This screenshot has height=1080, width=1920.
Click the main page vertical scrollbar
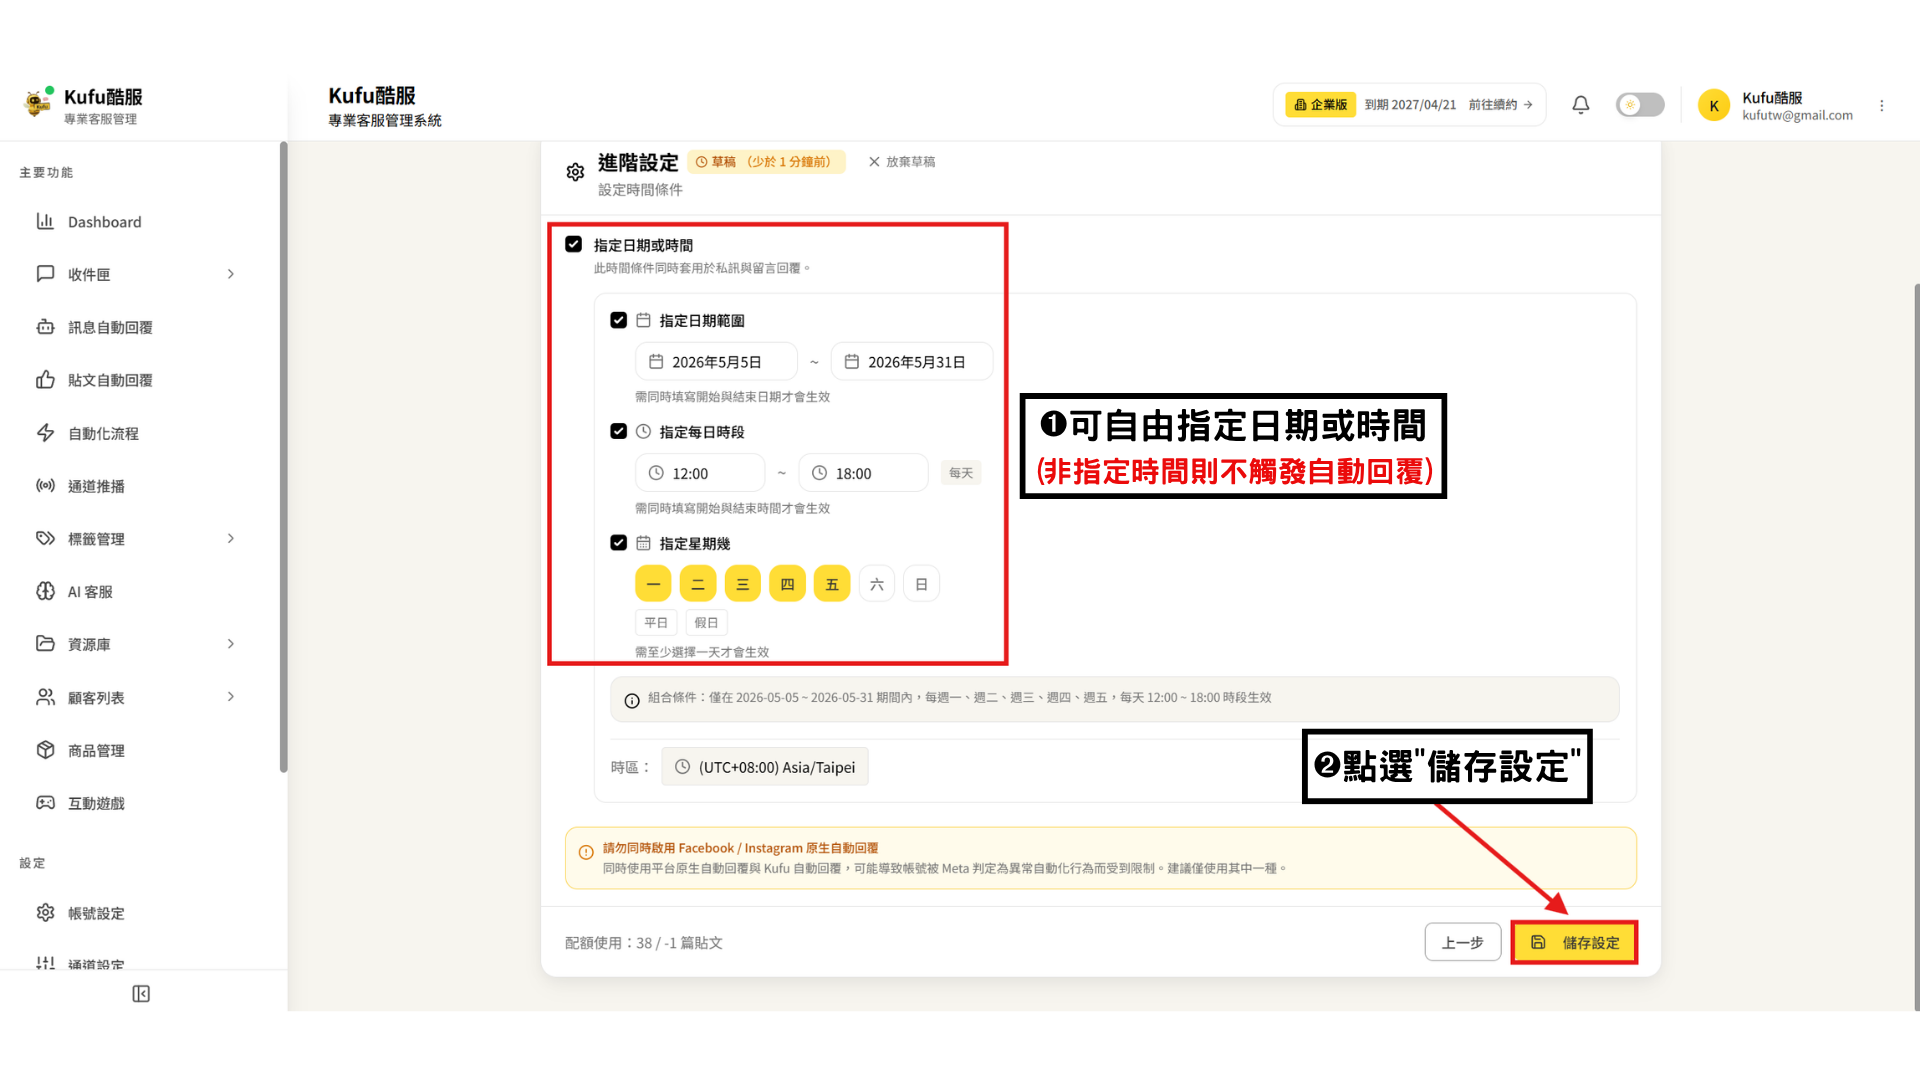click(1916, 646)
